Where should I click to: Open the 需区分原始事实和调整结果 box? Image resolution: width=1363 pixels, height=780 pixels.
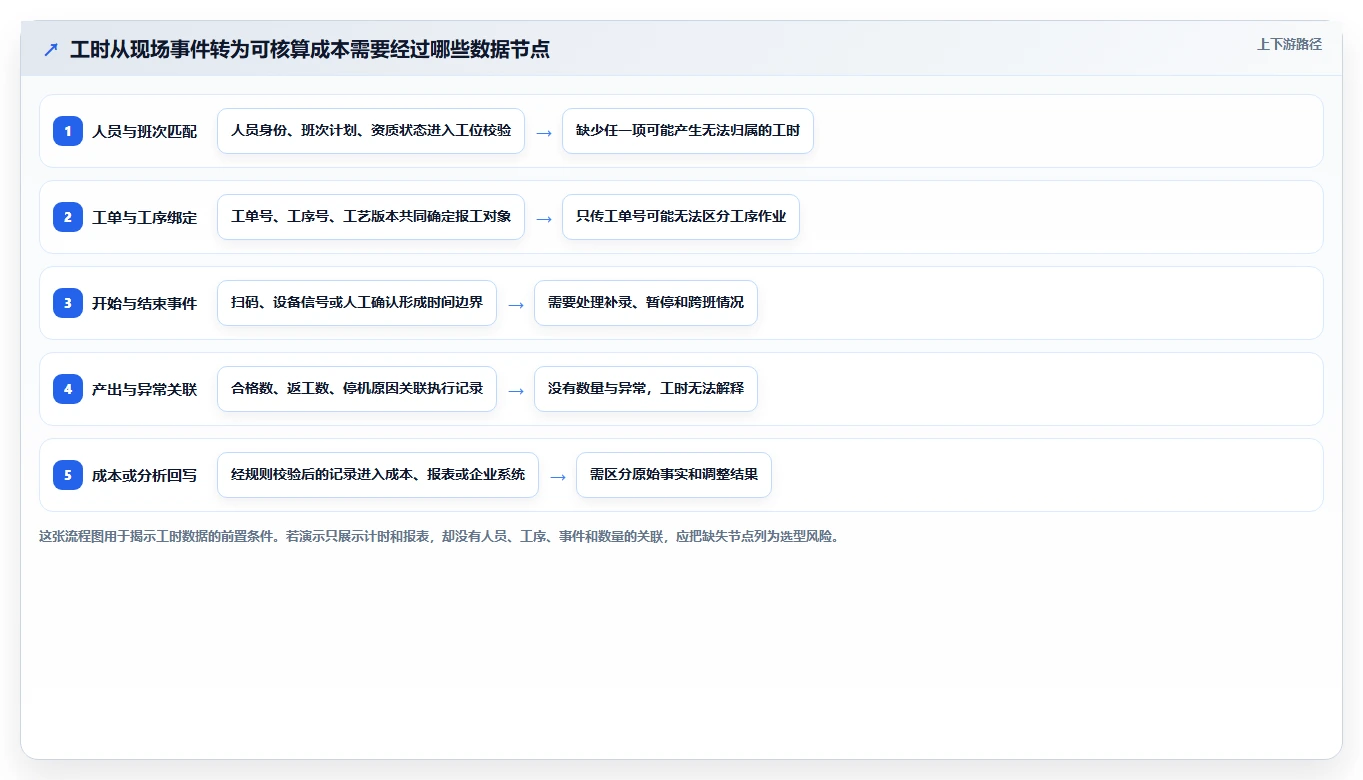(674, 475)
